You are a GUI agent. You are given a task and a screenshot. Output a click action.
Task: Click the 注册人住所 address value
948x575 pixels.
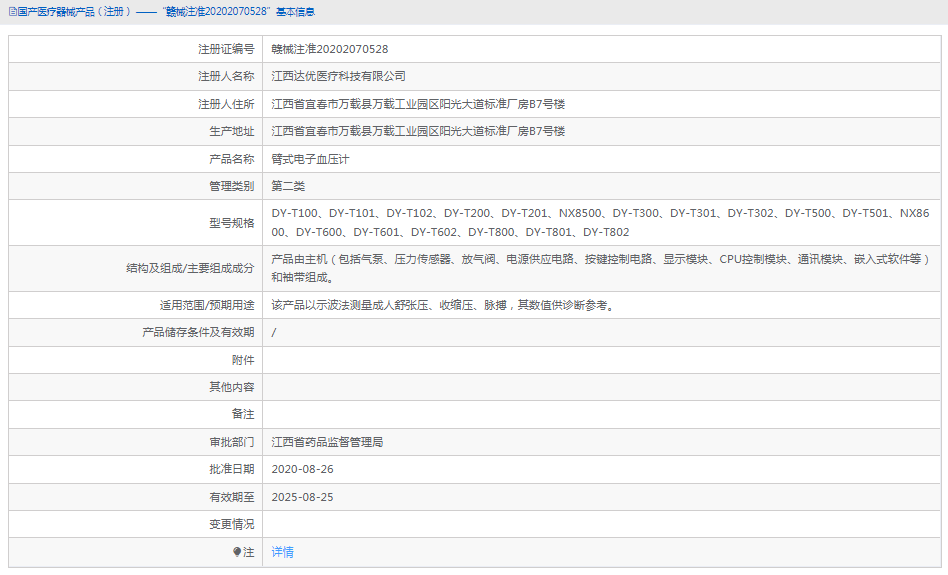418,104
